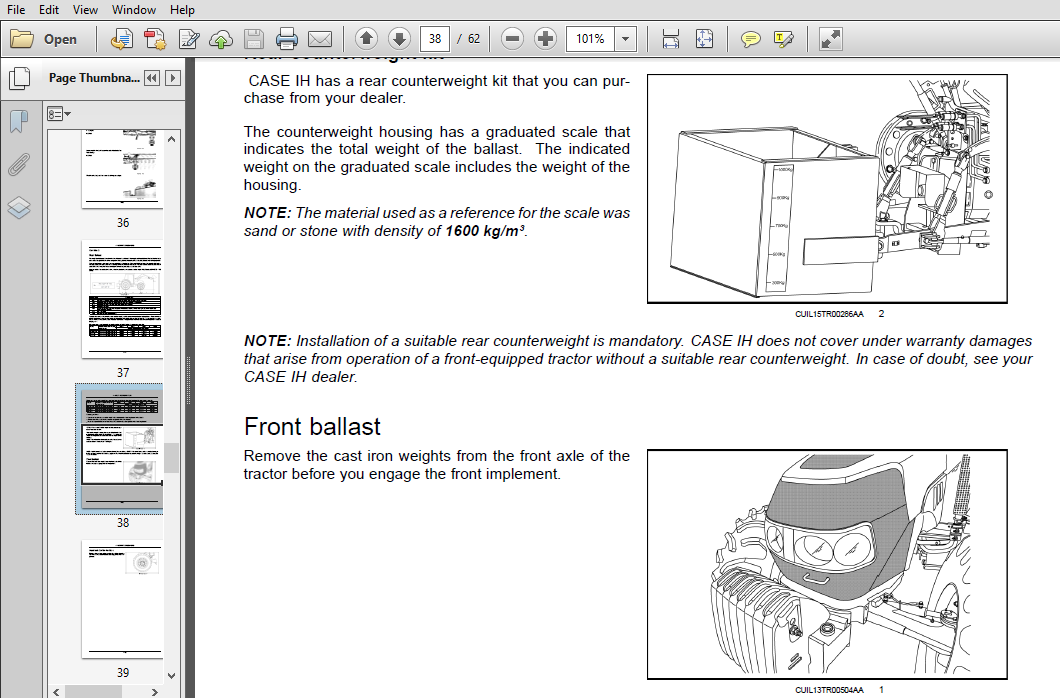Open the File menu
Viewport: 1060px width, 698px height.
coord(16,9)
